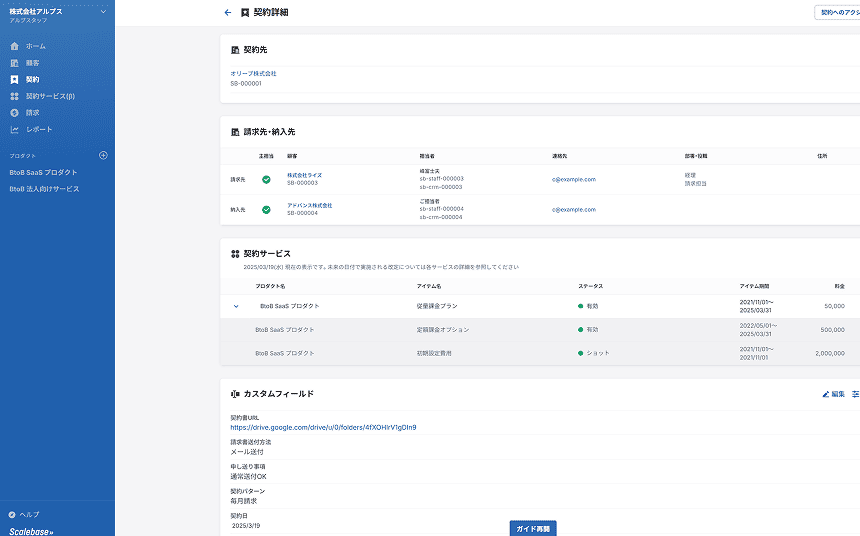Viewport: 860px width, 536px height.
Task: Open the 顧客 customers icon in sidebar
Action: click(15, 63)
